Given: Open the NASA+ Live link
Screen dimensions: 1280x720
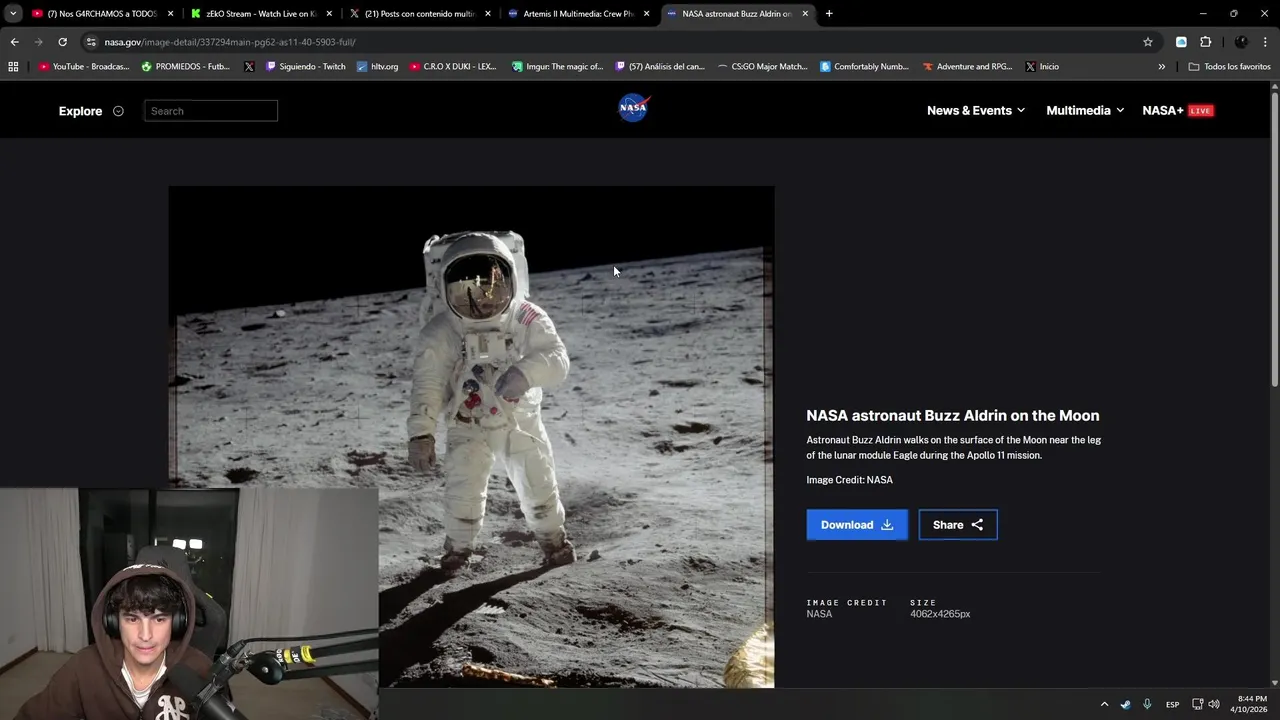Looking at the screenshot, I should (x=1178, y=111).
